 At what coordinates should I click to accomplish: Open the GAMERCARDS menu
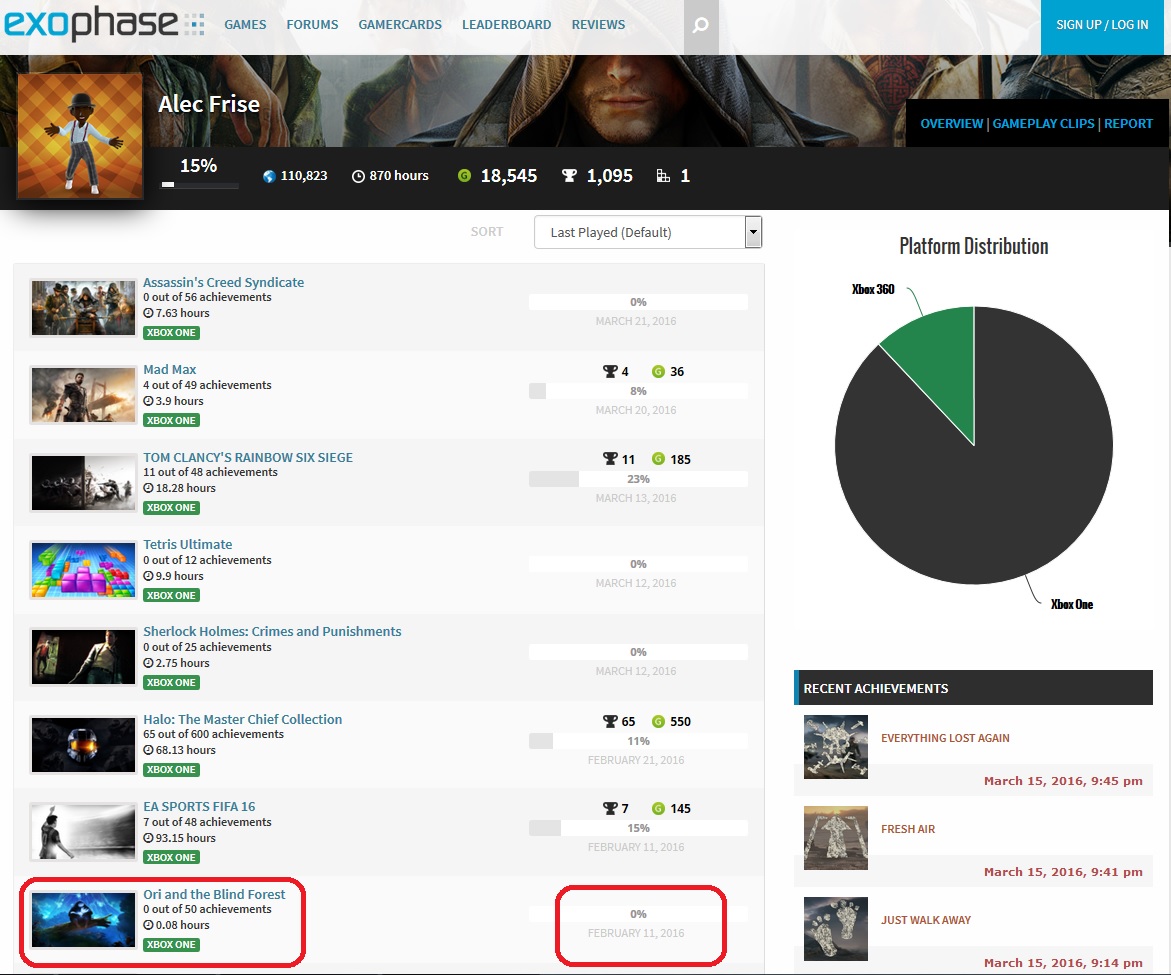(x=400, y=25)
